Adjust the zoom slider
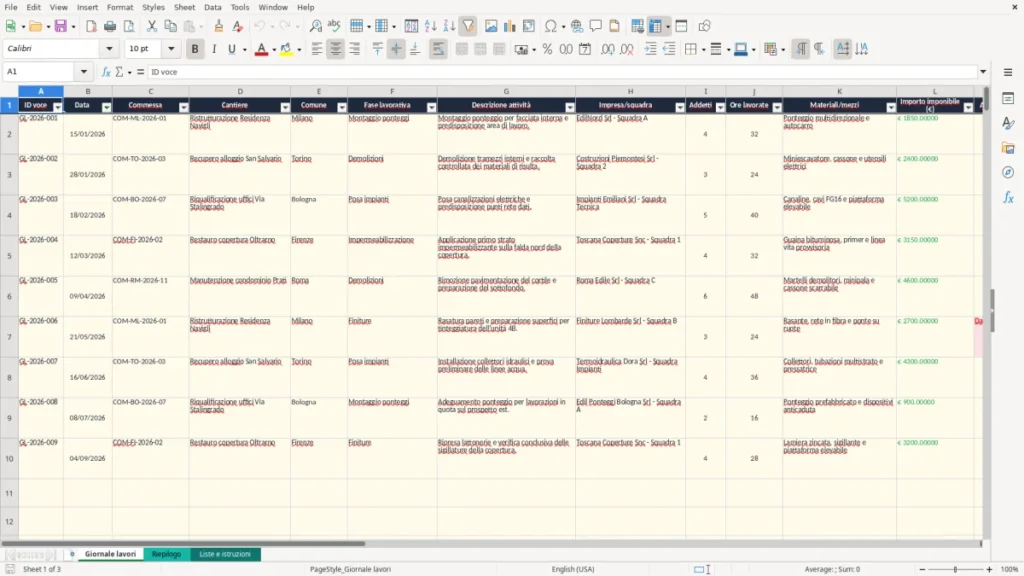 point(955,569)
